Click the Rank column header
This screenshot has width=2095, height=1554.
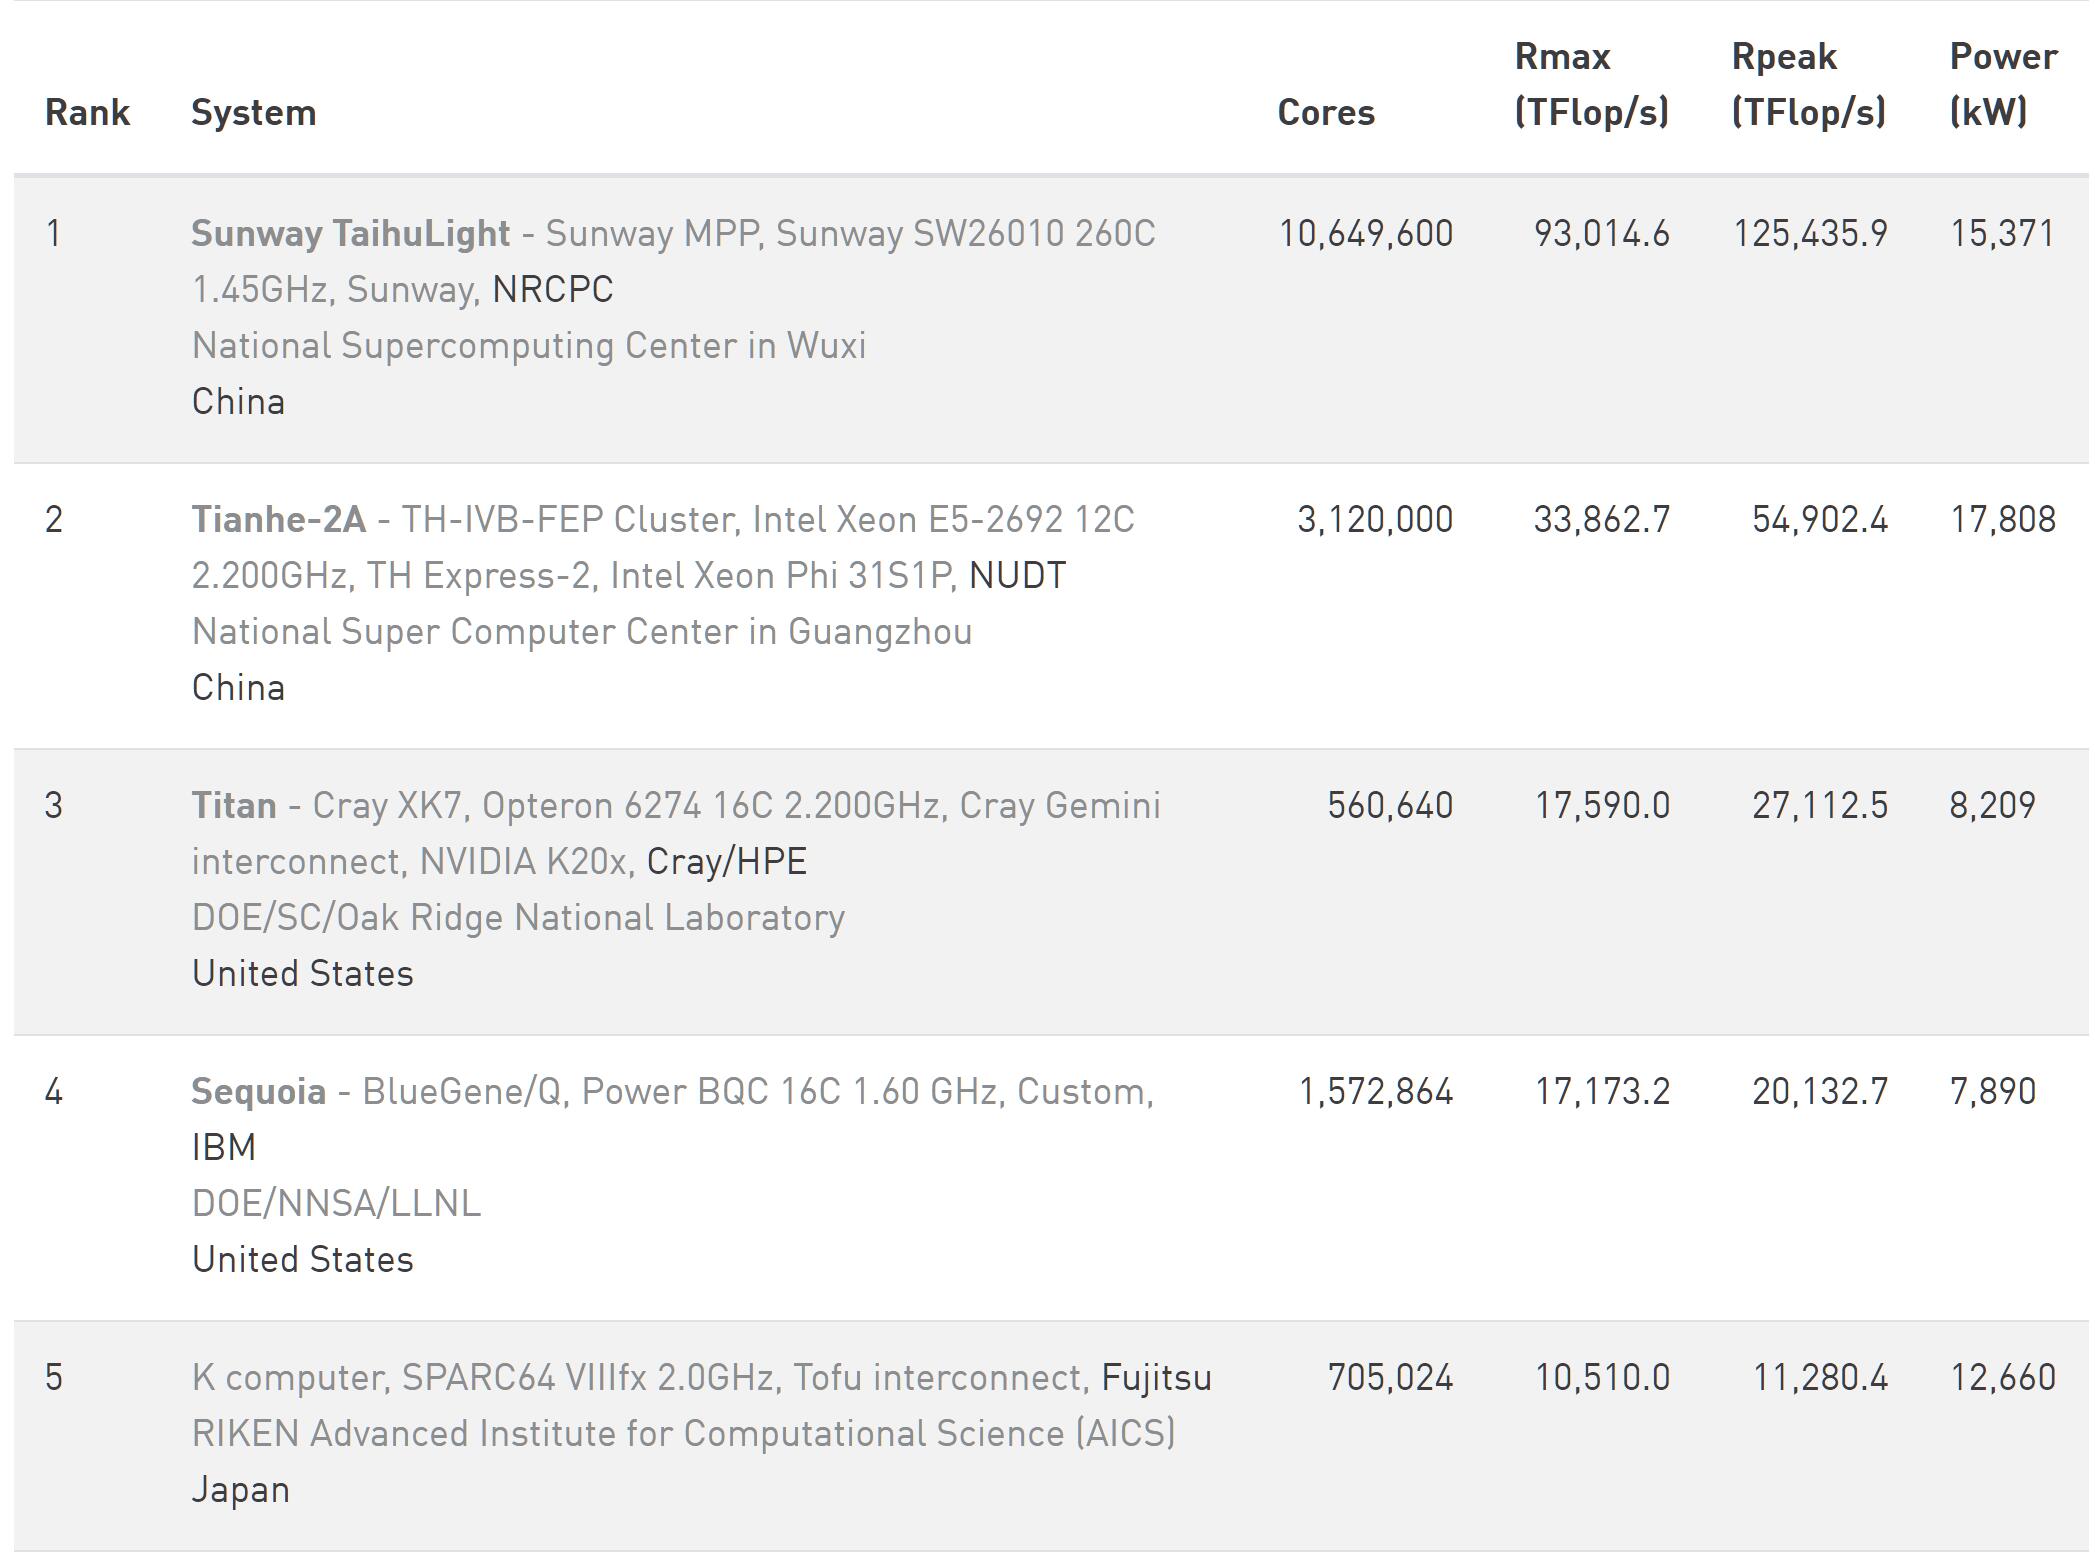tap(87, 113)
